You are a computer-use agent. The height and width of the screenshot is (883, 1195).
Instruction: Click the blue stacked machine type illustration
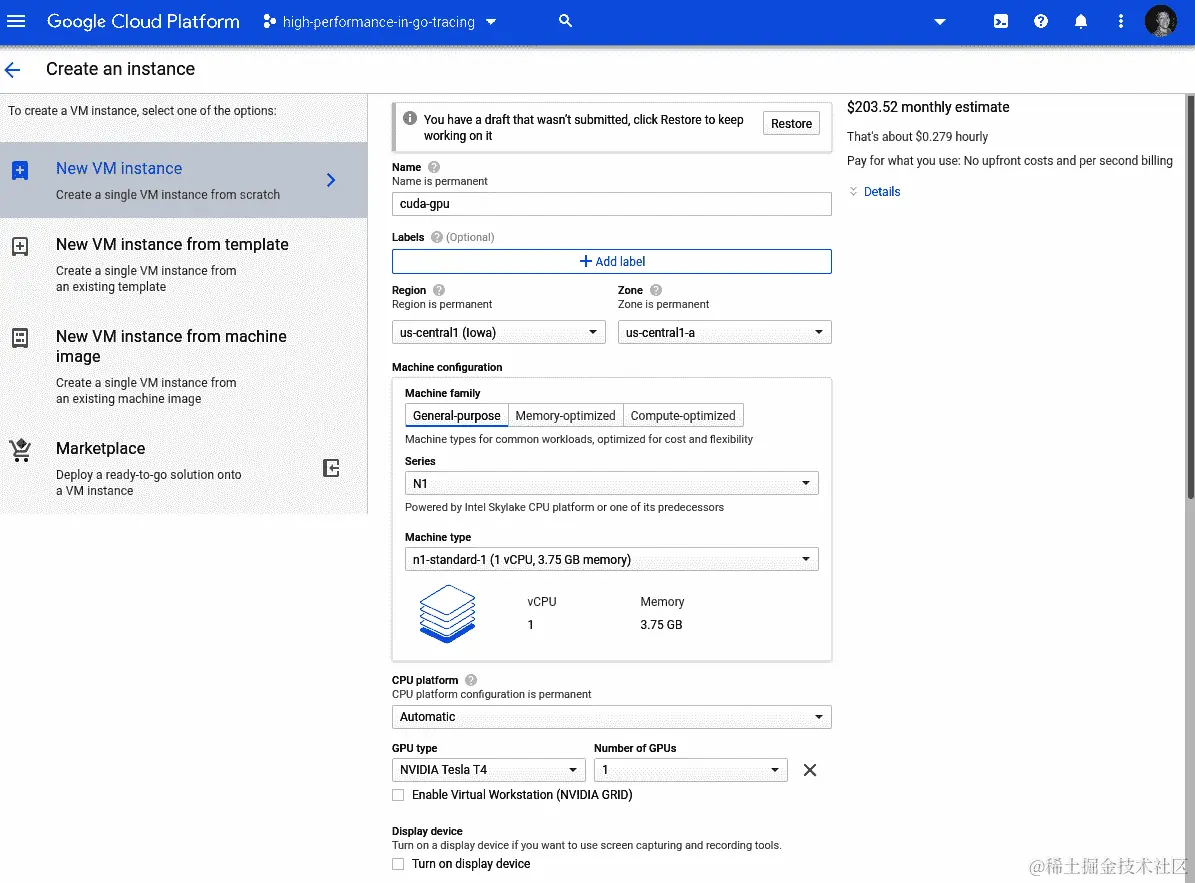(447, 613)
